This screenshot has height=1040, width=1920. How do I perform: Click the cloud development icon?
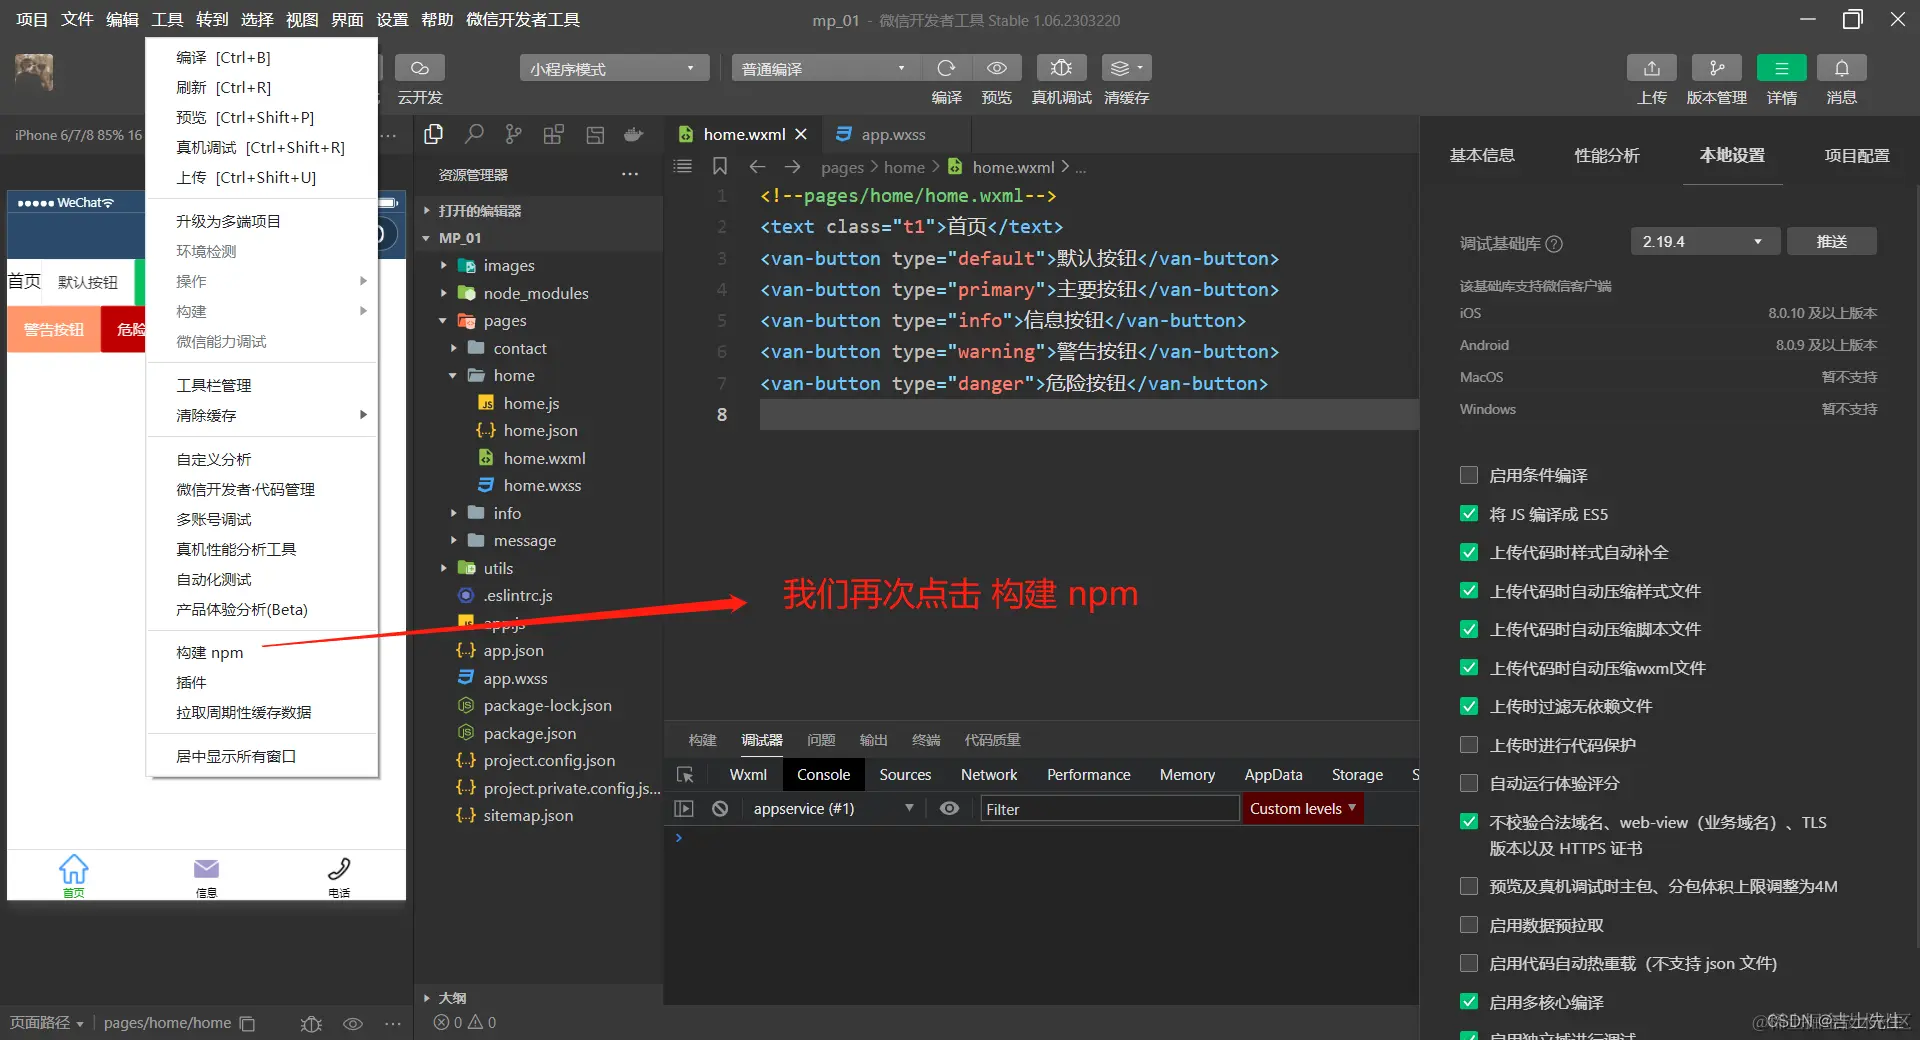(420, 68)
